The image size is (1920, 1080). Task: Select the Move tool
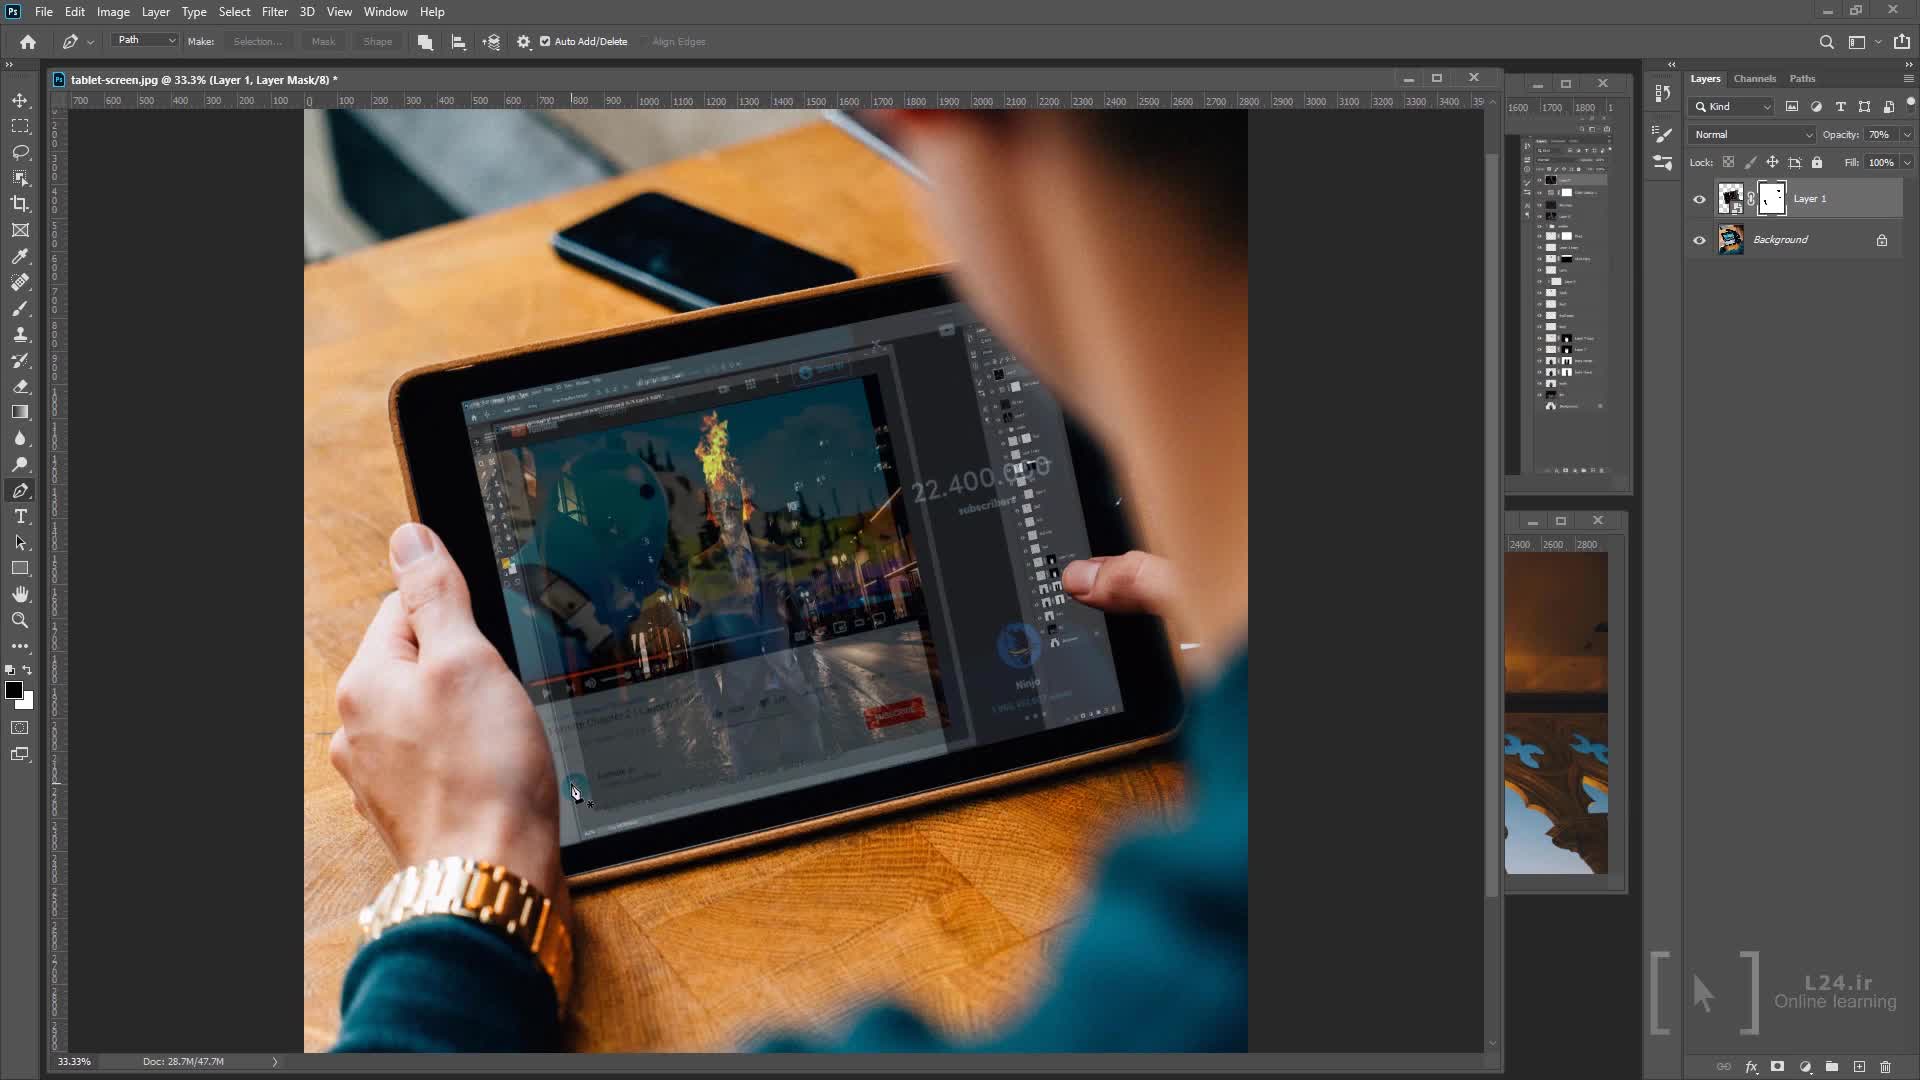pyautogui.click(x=20, y=101)
